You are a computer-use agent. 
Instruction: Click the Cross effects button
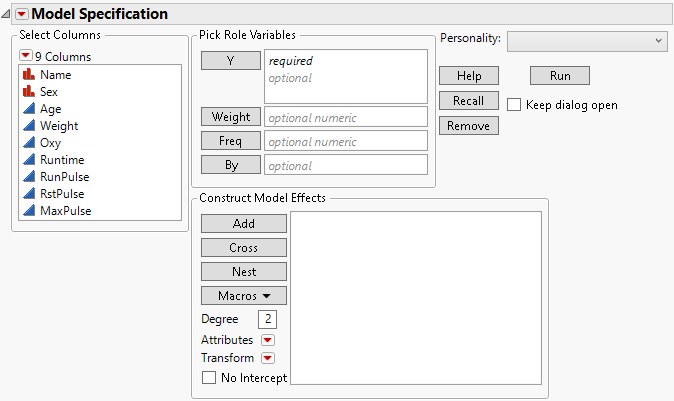[x=243, y=248]
